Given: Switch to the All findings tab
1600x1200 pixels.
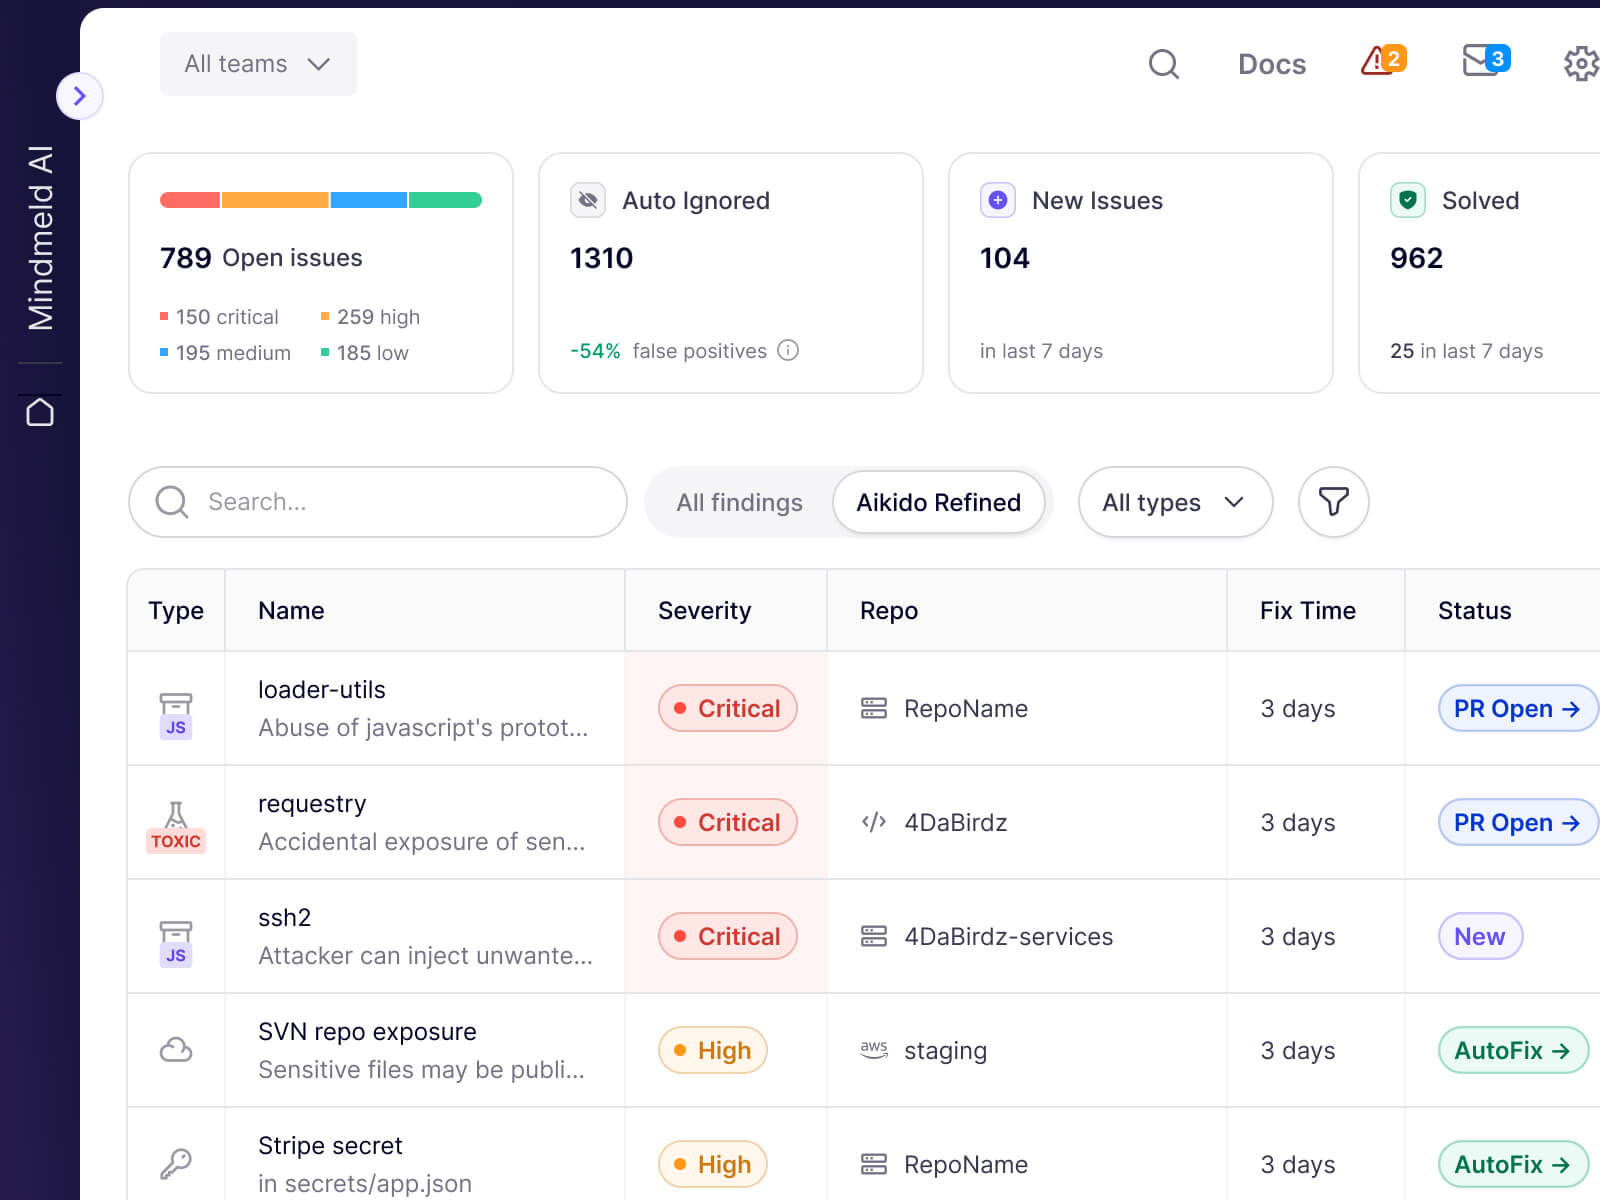Looking at the screenshot, I should (x=739, y=502).
